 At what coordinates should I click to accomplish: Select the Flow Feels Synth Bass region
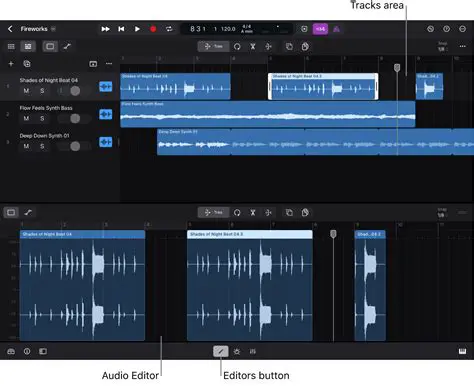pos(268,114)
